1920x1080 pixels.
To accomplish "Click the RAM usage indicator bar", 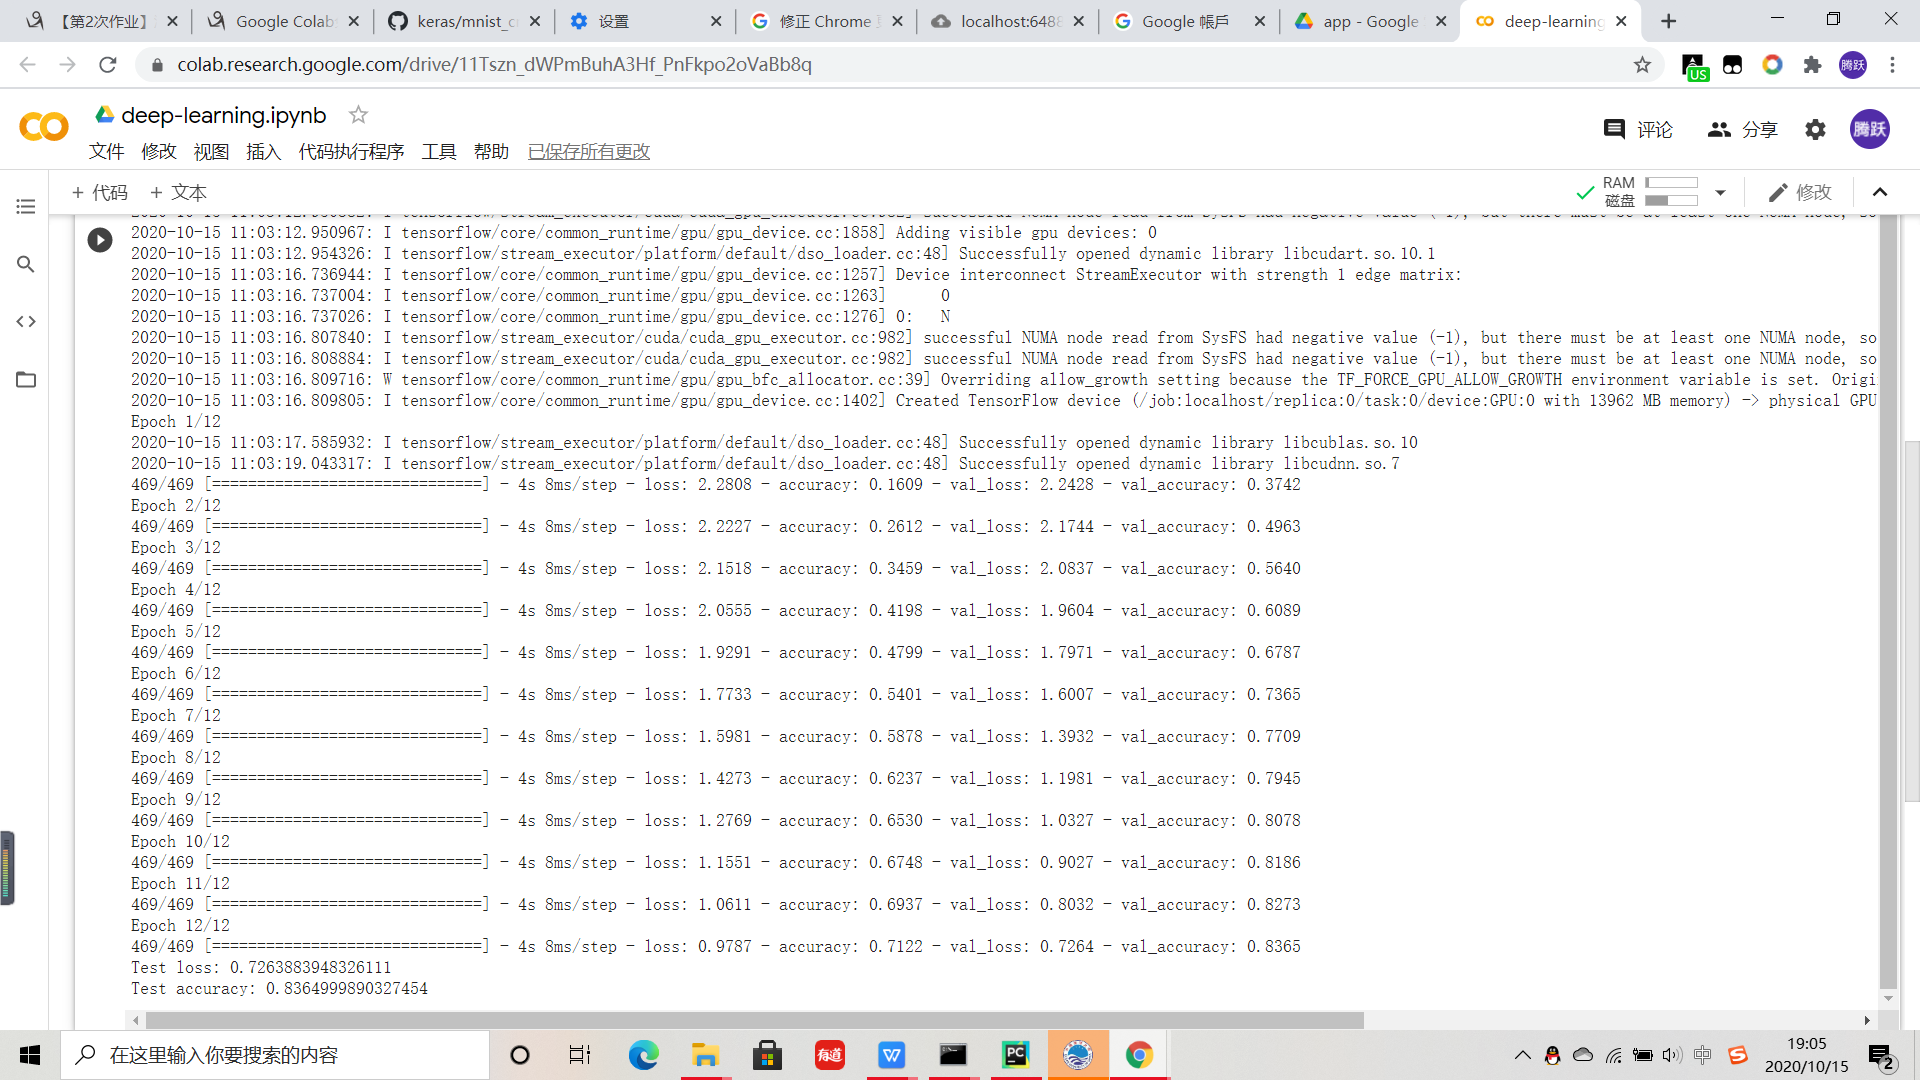I will [x=1671, y=183].
